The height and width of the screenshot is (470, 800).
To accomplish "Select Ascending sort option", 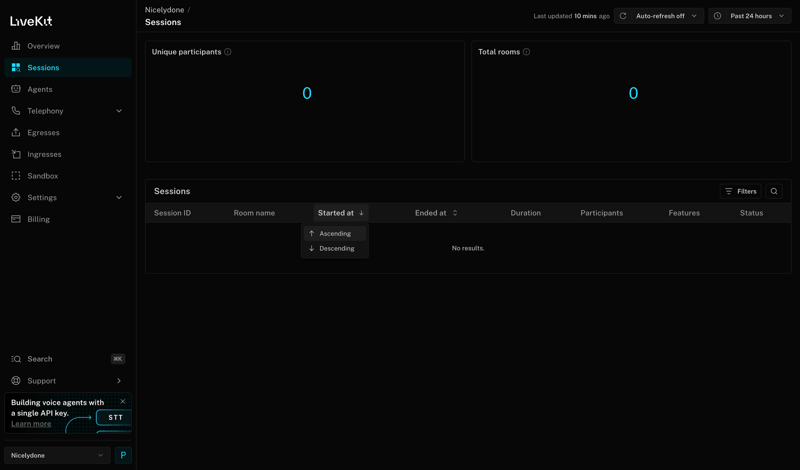I will [335, 233].
